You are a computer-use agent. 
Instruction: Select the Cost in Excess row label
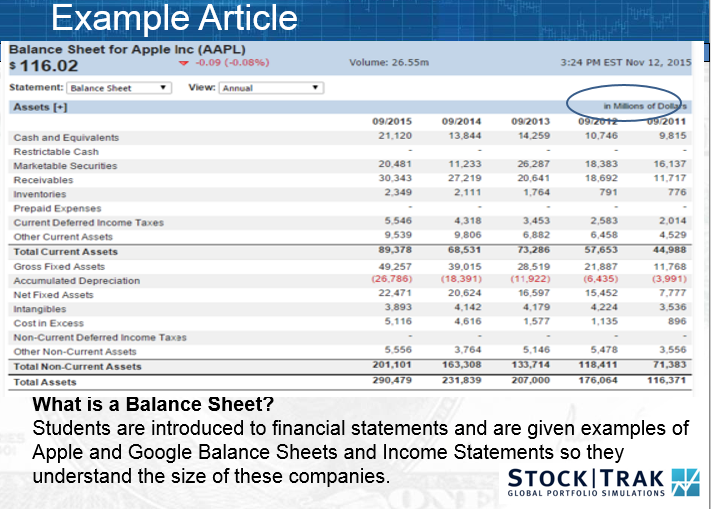point(49,323)
